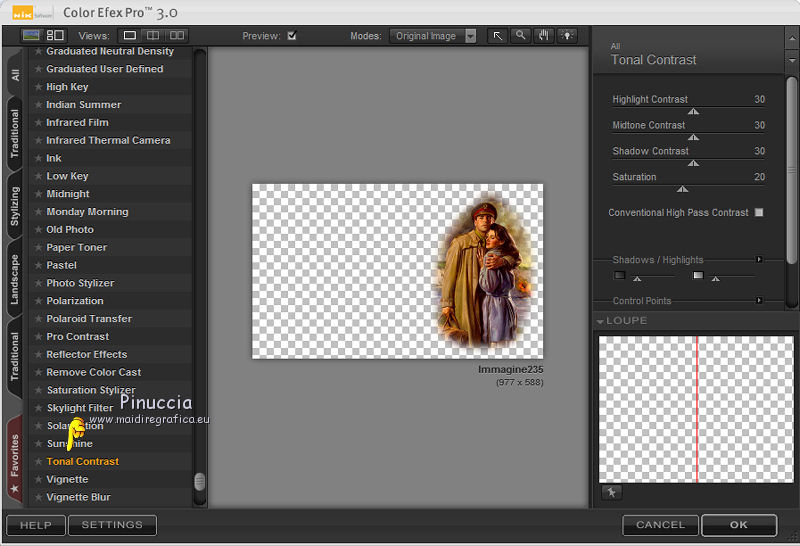
Task: Switch to side-by-side preview view
Action: pos(177,36)
